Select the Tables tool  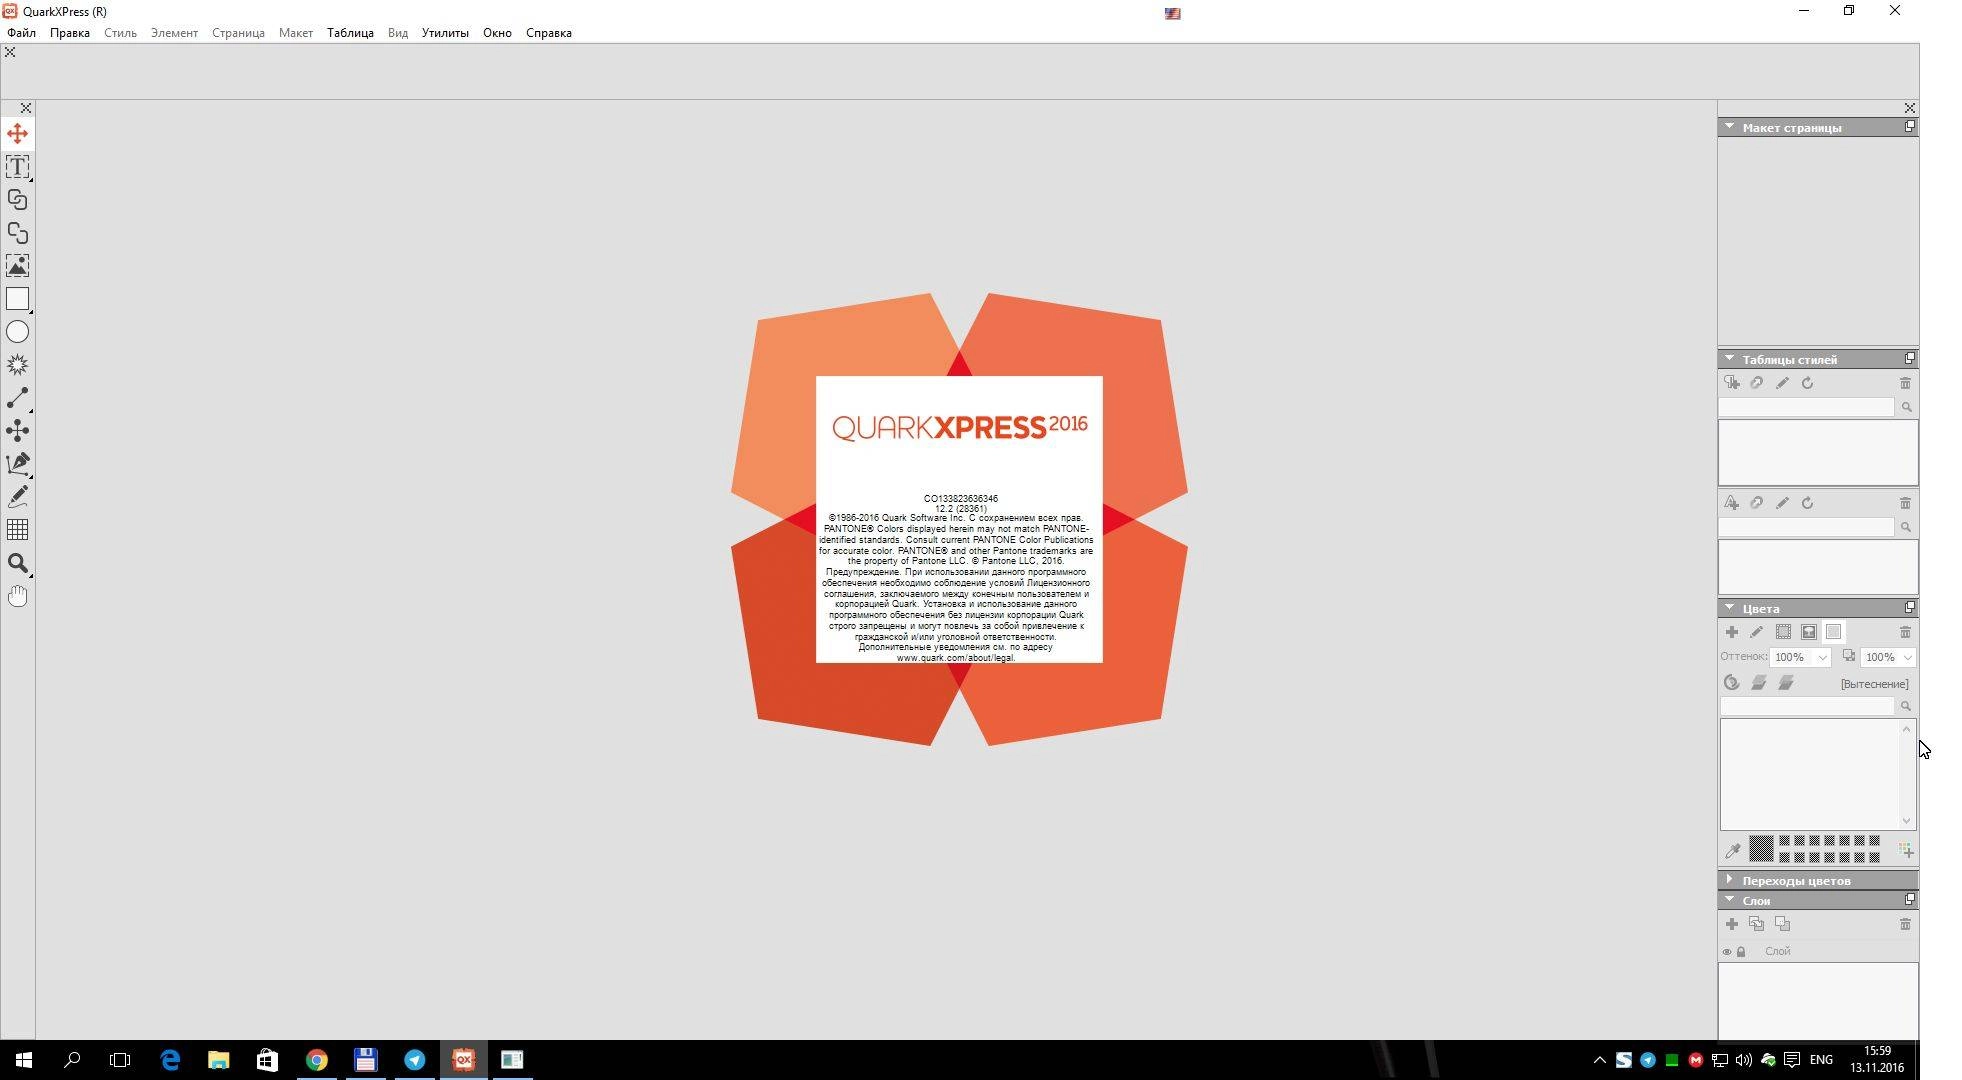click(17, 530)
